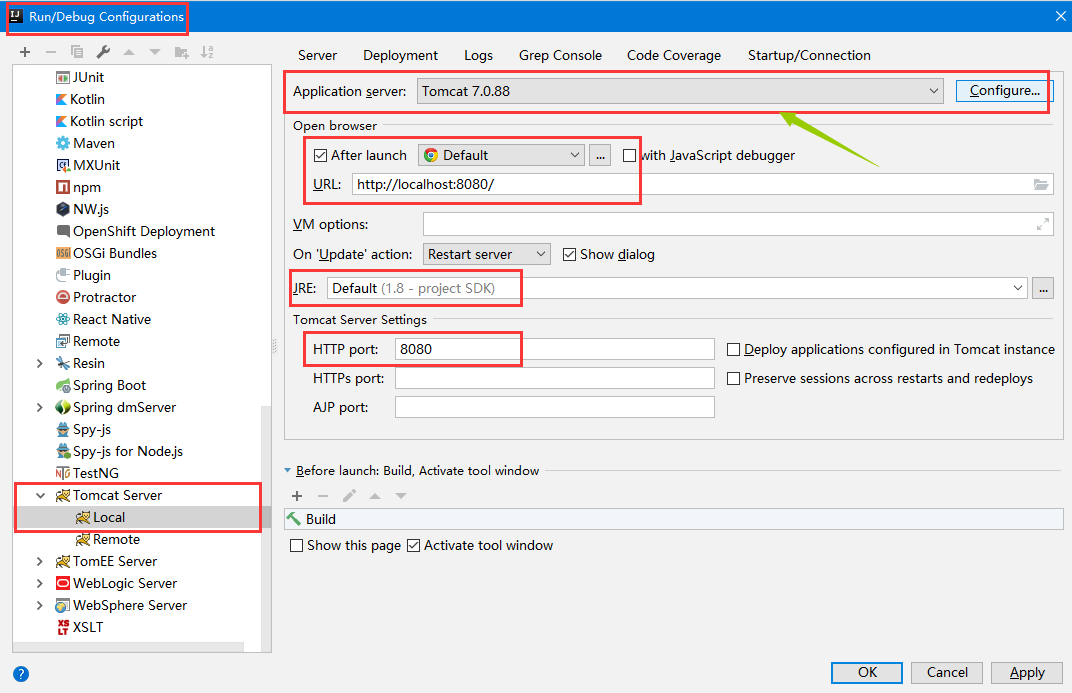Click JRE browse ellipsis button
Image resolution: width=1072 pixels, height=693 pixels.
[x=1043, y=288]
